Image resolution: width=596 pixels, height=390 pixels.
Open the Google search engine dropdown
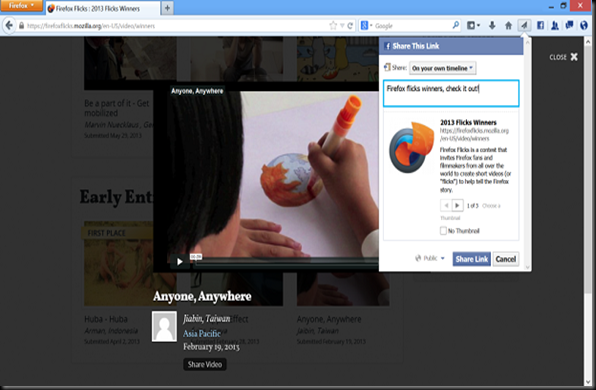point(366,25)
